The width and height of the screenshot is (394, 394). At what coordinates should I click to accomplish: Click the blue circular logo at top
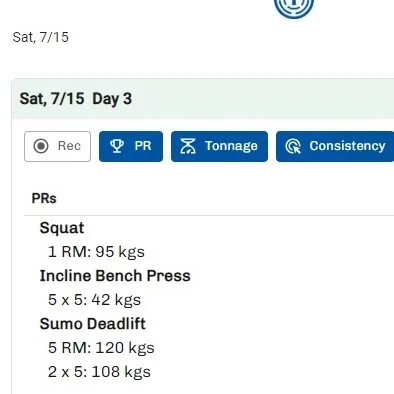294,7
